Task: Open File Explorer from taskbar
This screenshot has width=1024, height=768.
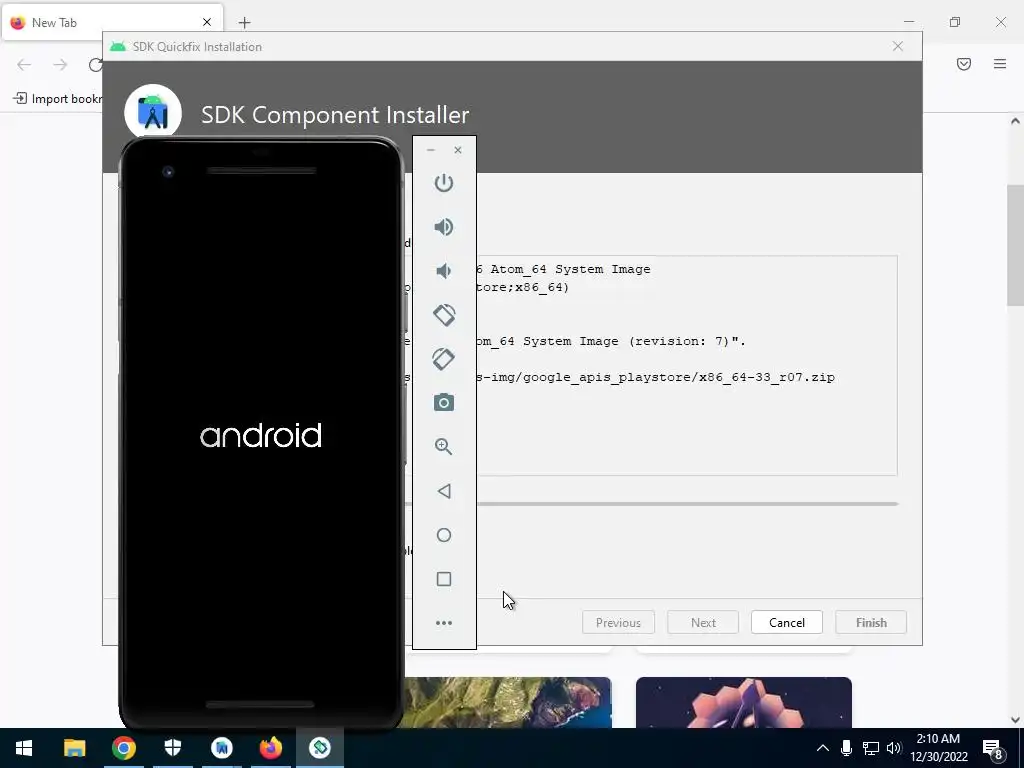Action: point(74,748)
